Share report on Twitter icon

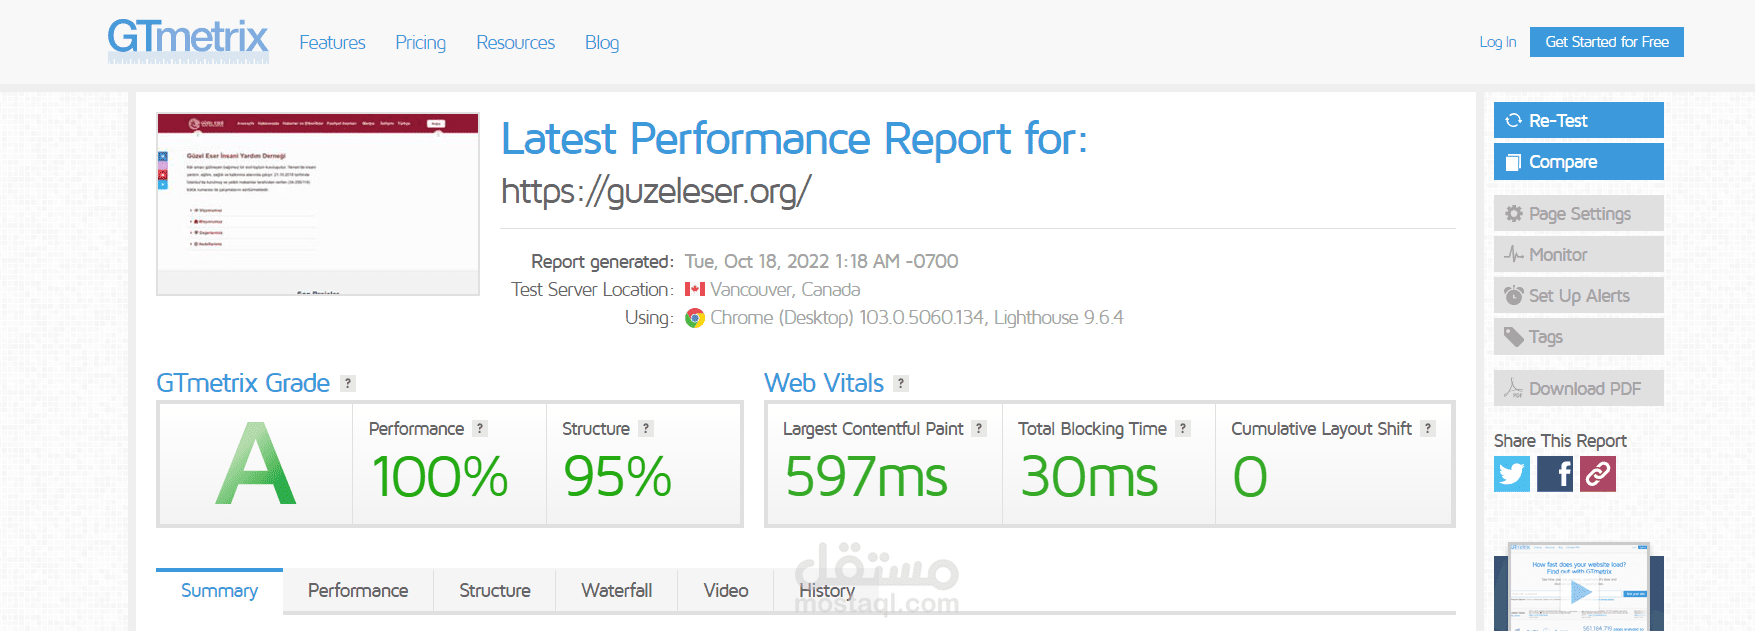(x=1512, y=474)
